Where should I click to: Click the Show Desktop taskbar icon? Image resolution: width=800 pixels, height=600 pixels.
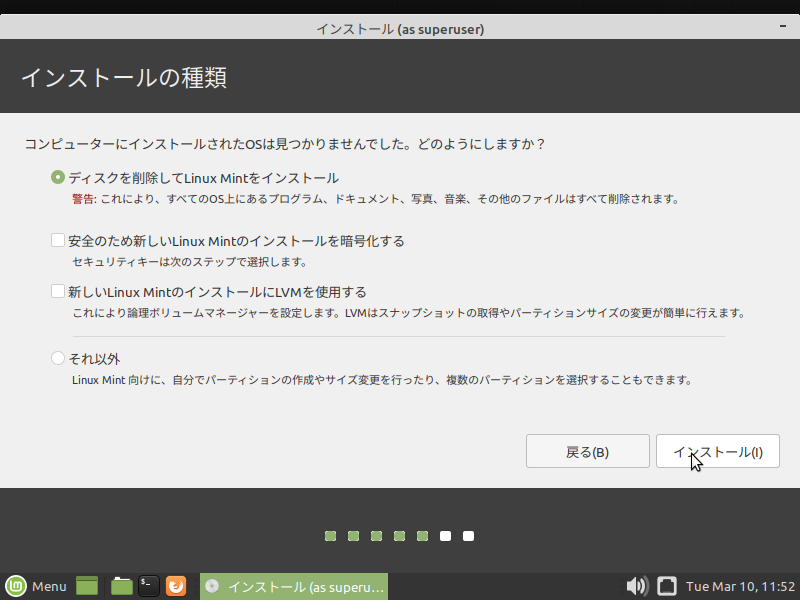tap(87, 586)
